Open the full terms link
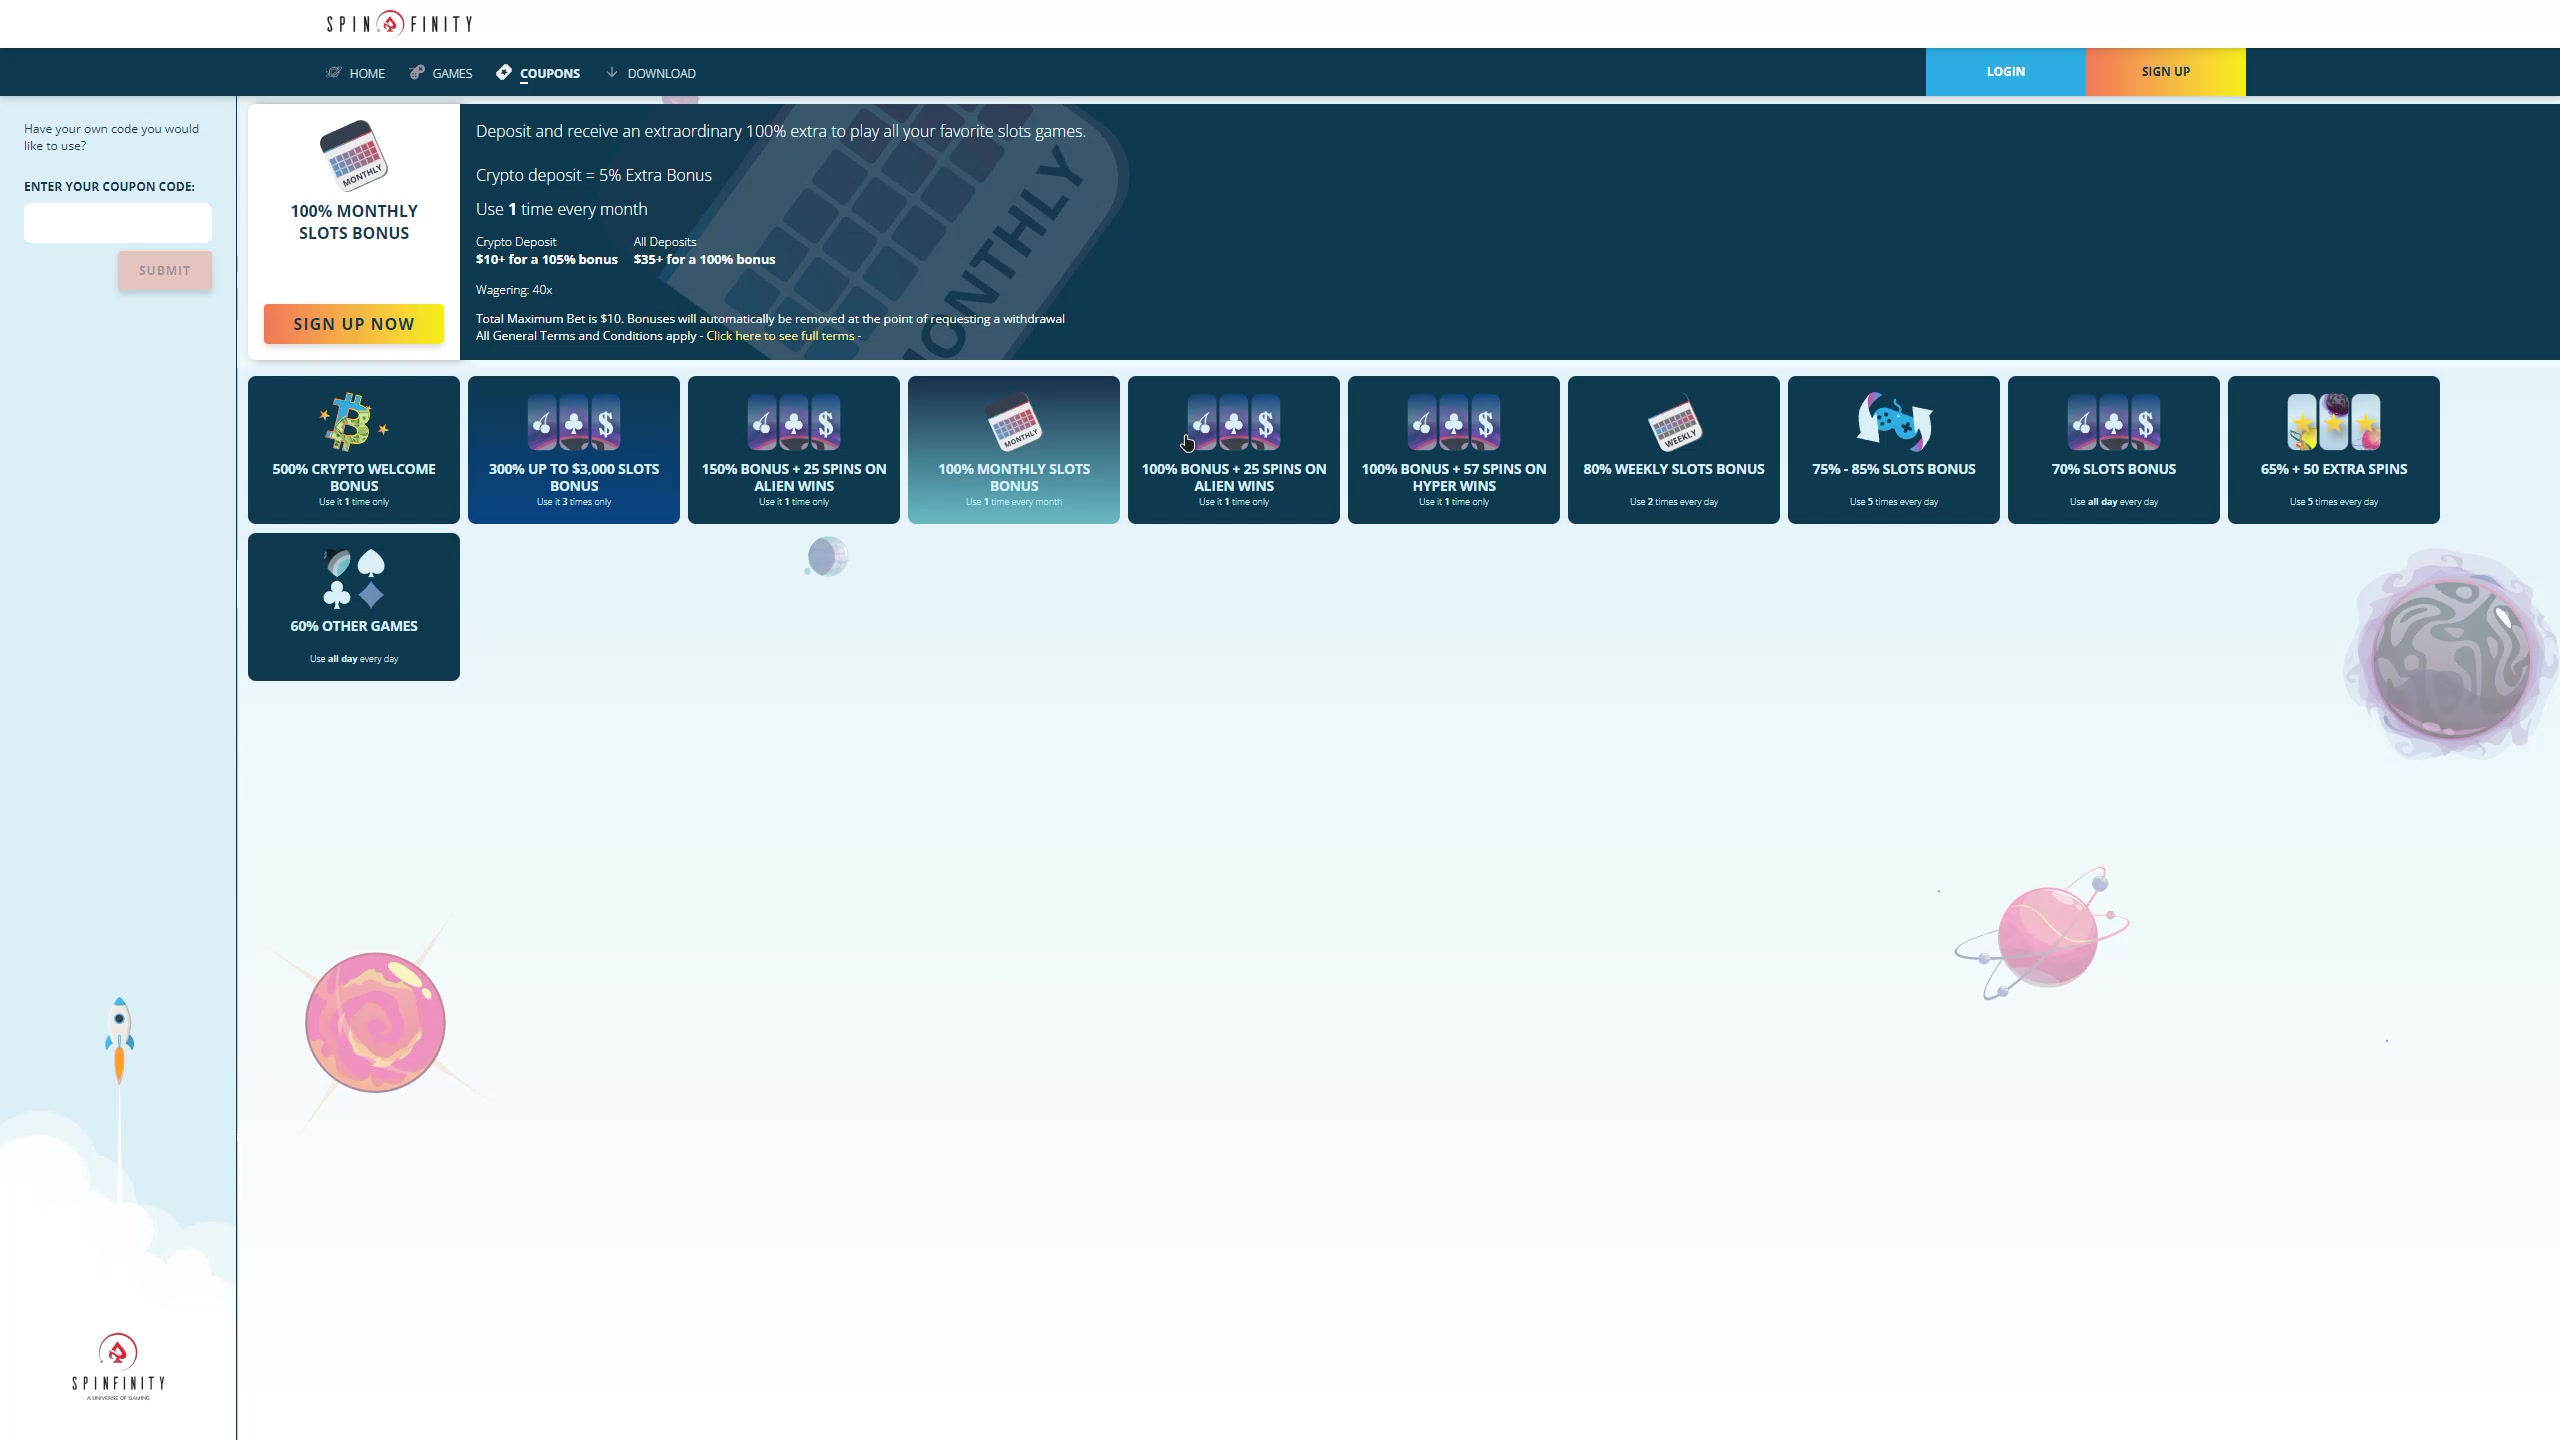 [x=780, y=336]
